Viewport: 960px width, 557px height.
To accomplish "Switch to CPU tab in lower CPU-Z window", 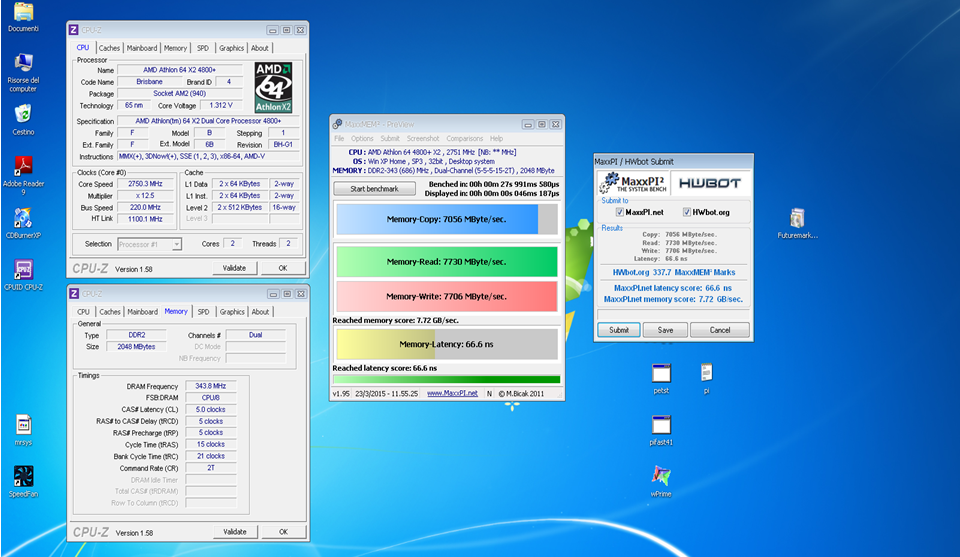I will (84, 312).
